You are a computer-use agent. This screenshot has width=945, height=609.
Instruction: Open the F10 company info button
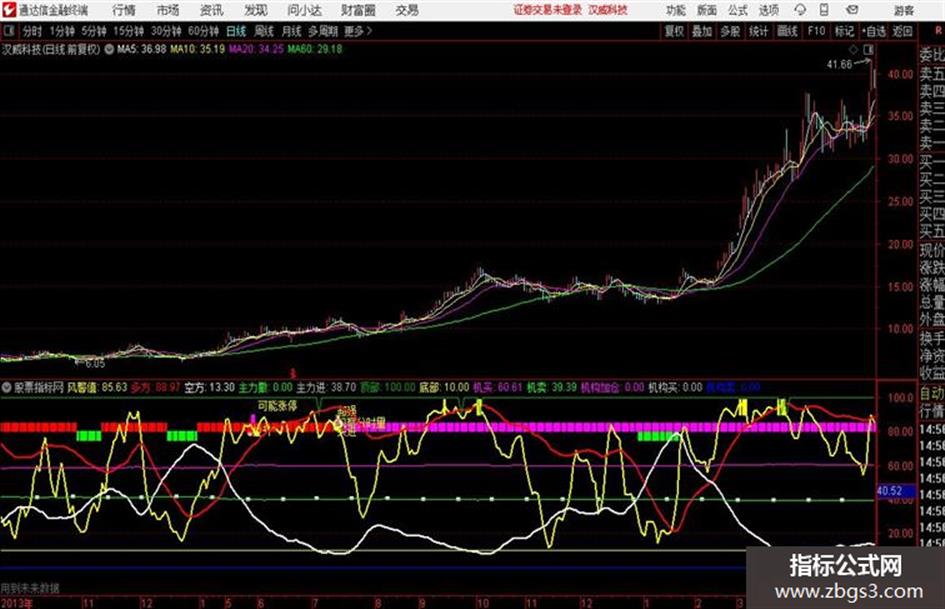[817, 31]
